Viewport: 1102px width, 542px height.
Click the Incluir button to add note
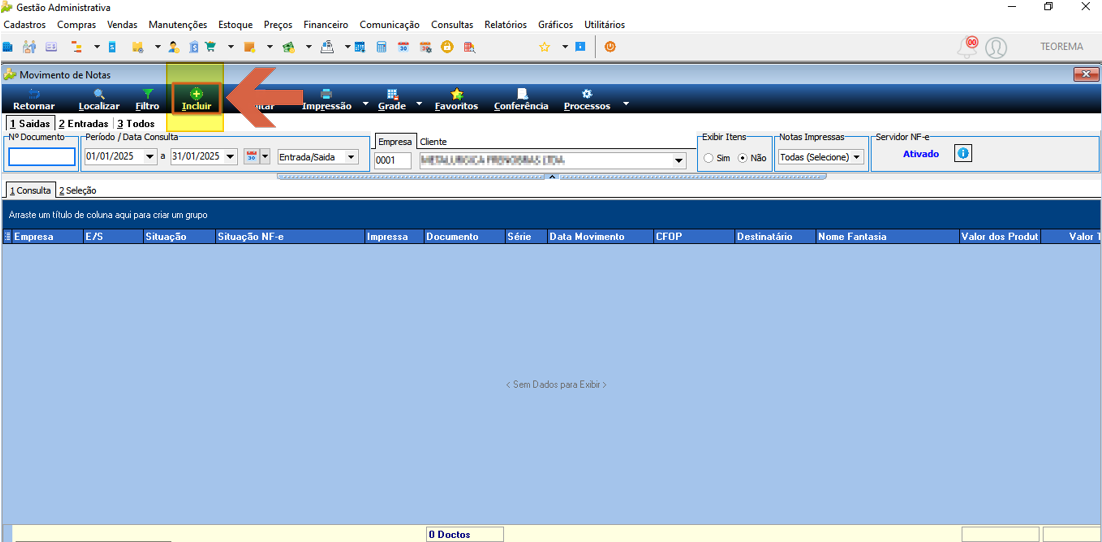tap(197, 99)
